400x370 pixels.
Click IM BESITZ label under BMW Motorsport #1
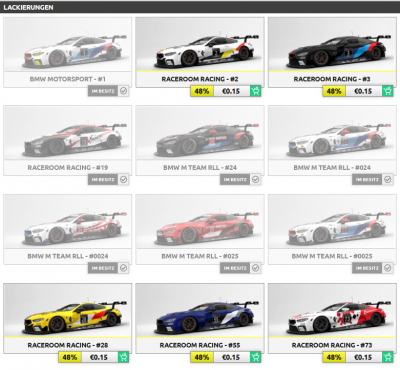(x=103, y=91)
